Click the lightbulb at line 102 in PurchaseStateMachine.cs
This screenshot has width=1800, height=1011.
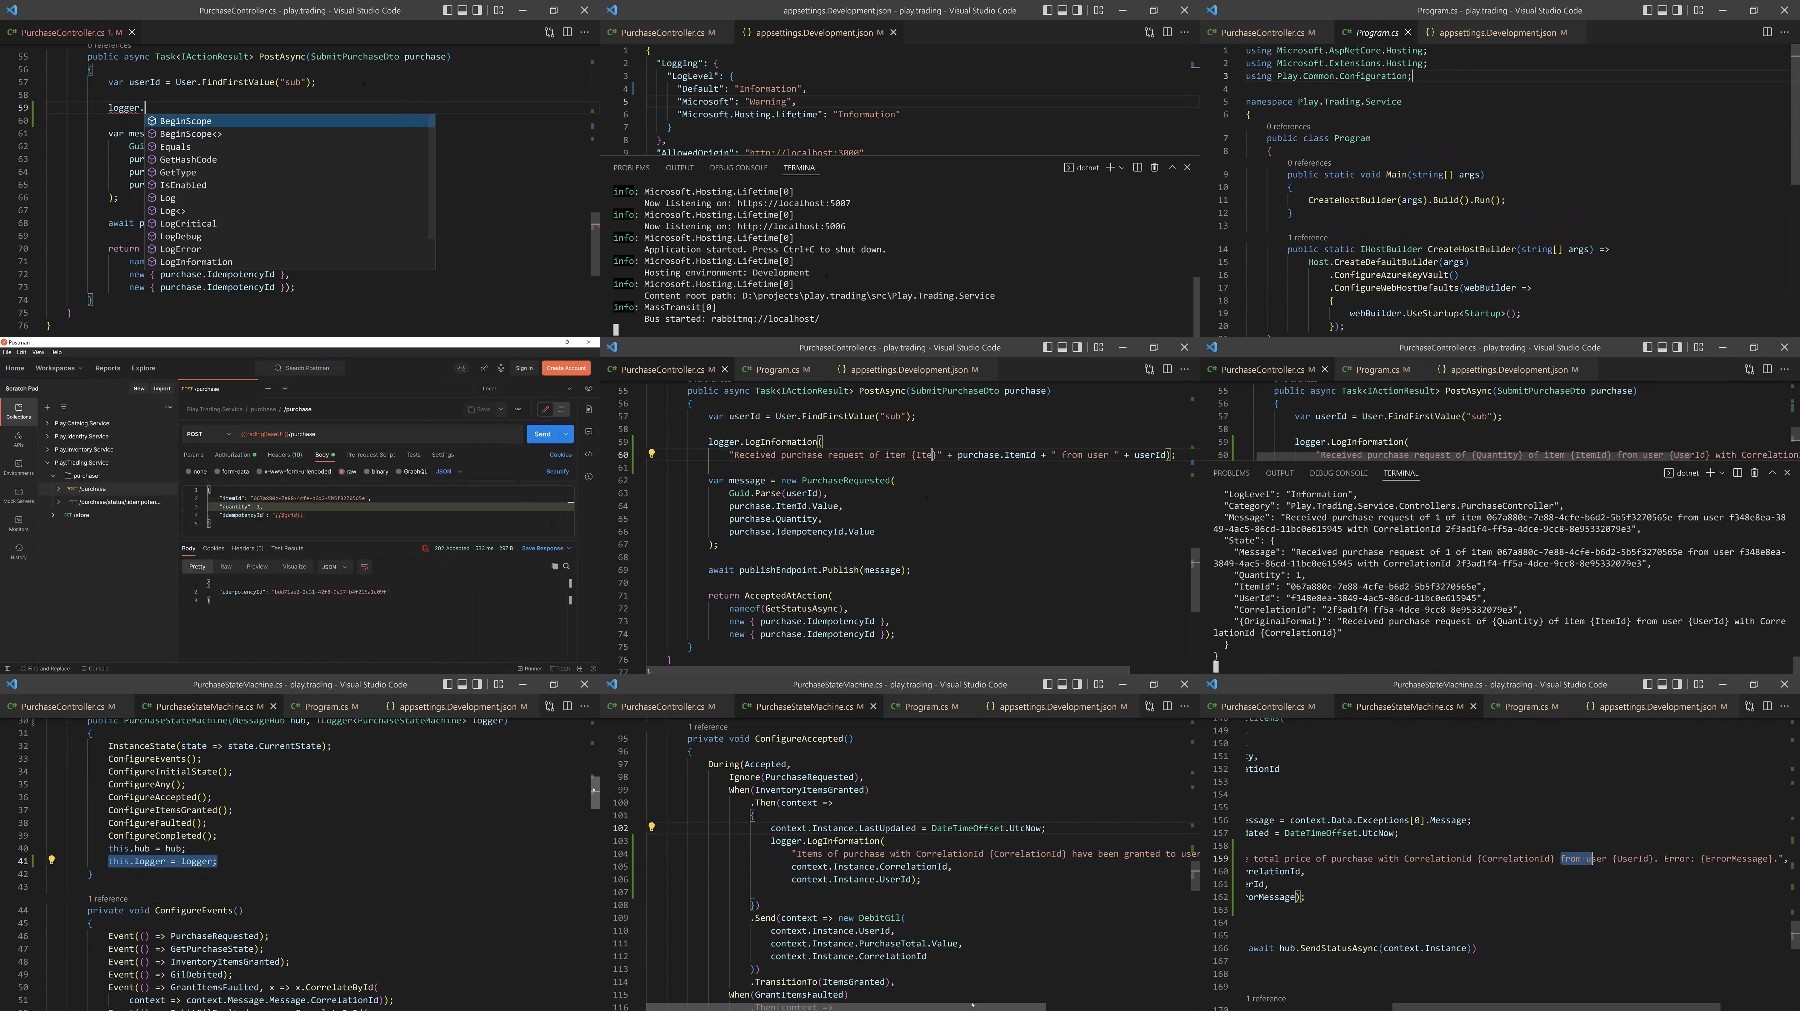click(x=651, y=827)
